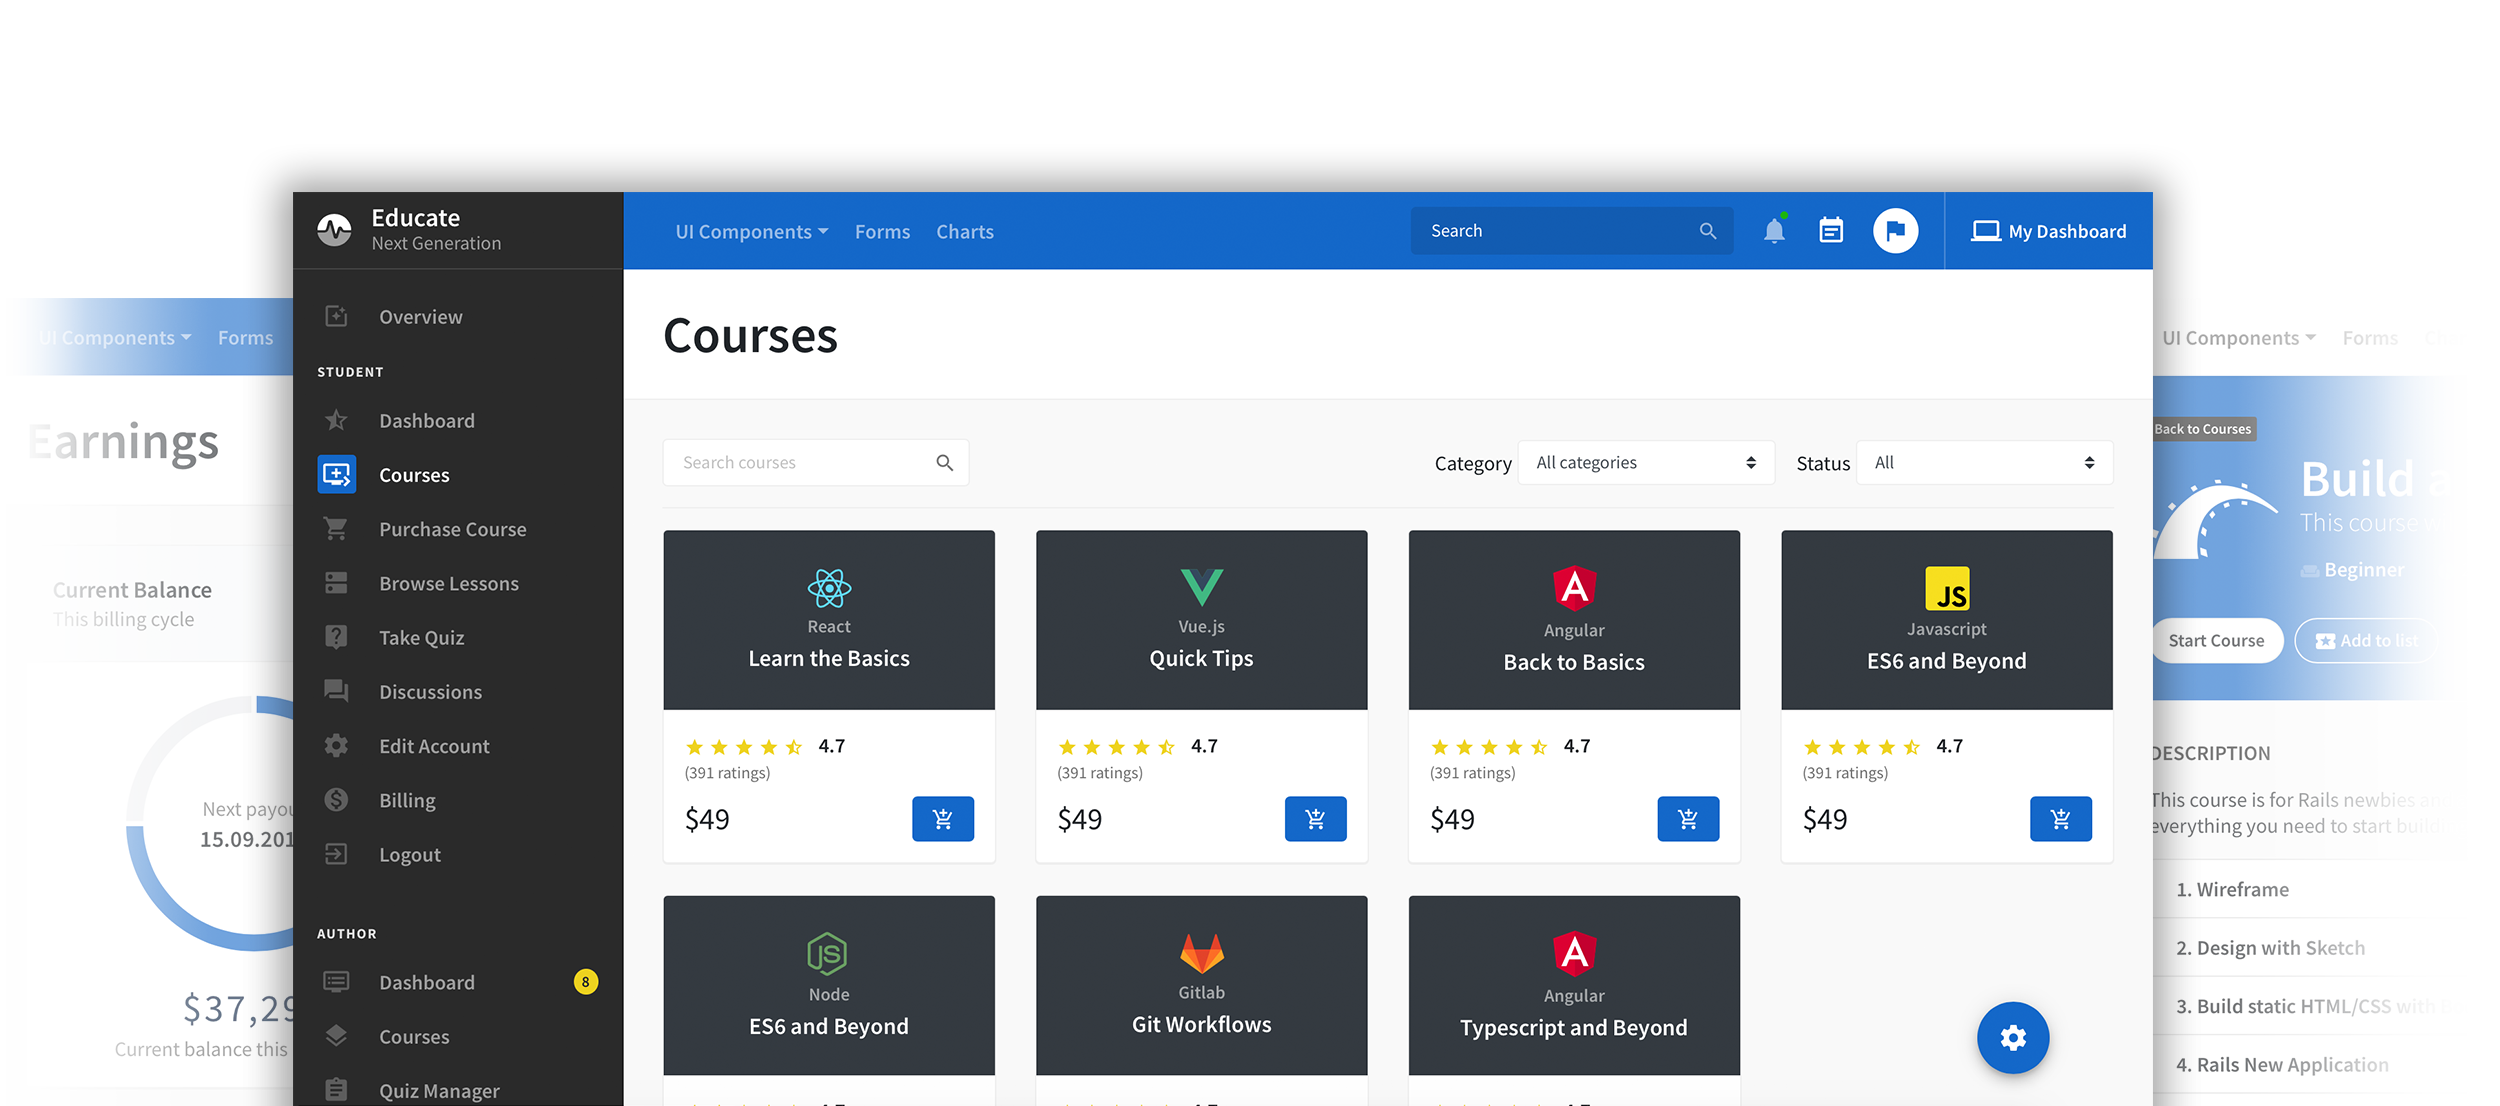Click the floating settings gear button
The width and height of the screenshot is (2500, 1106).
pyautogui.click(x=2012, y=1038)
